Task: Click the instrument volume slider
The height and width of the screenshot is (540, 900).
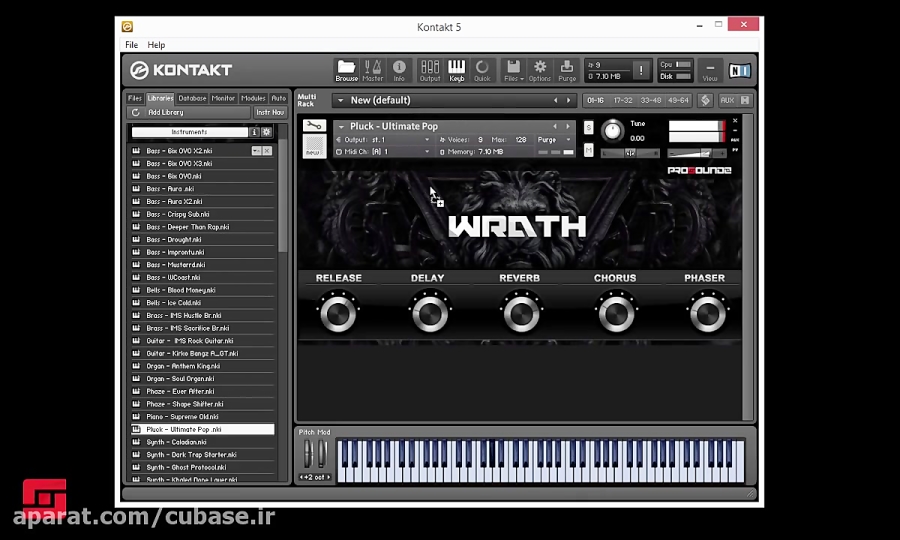Action: (696, 153)
